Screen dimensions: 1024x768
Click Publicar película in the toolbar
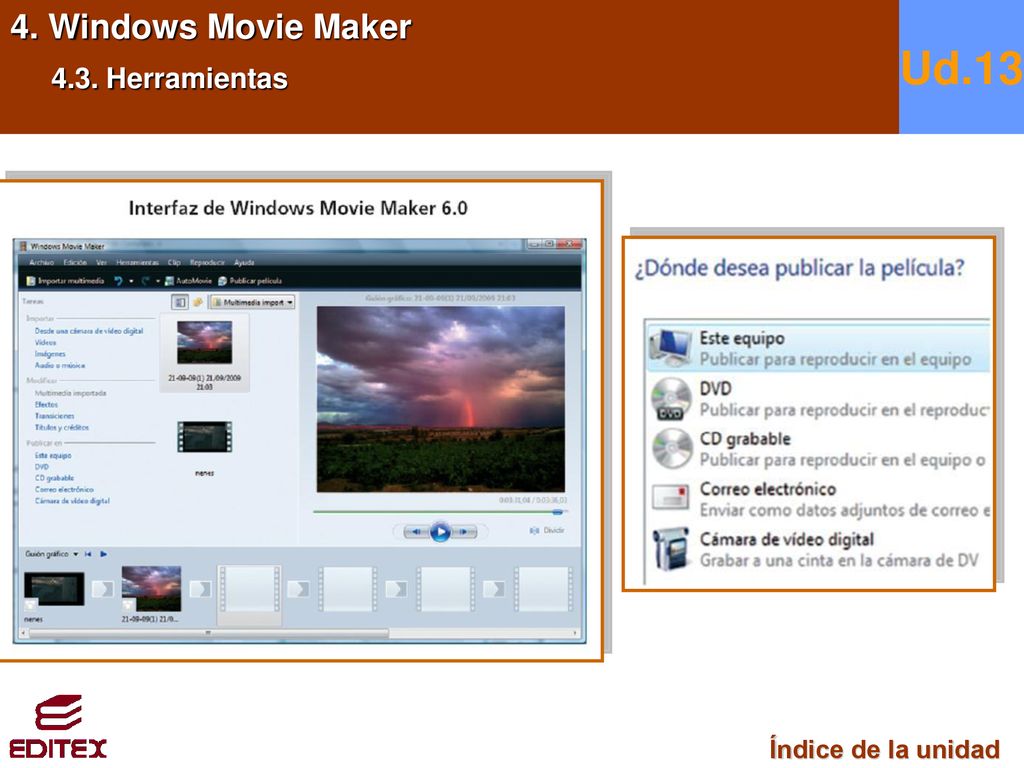click(x=249, y=281)
